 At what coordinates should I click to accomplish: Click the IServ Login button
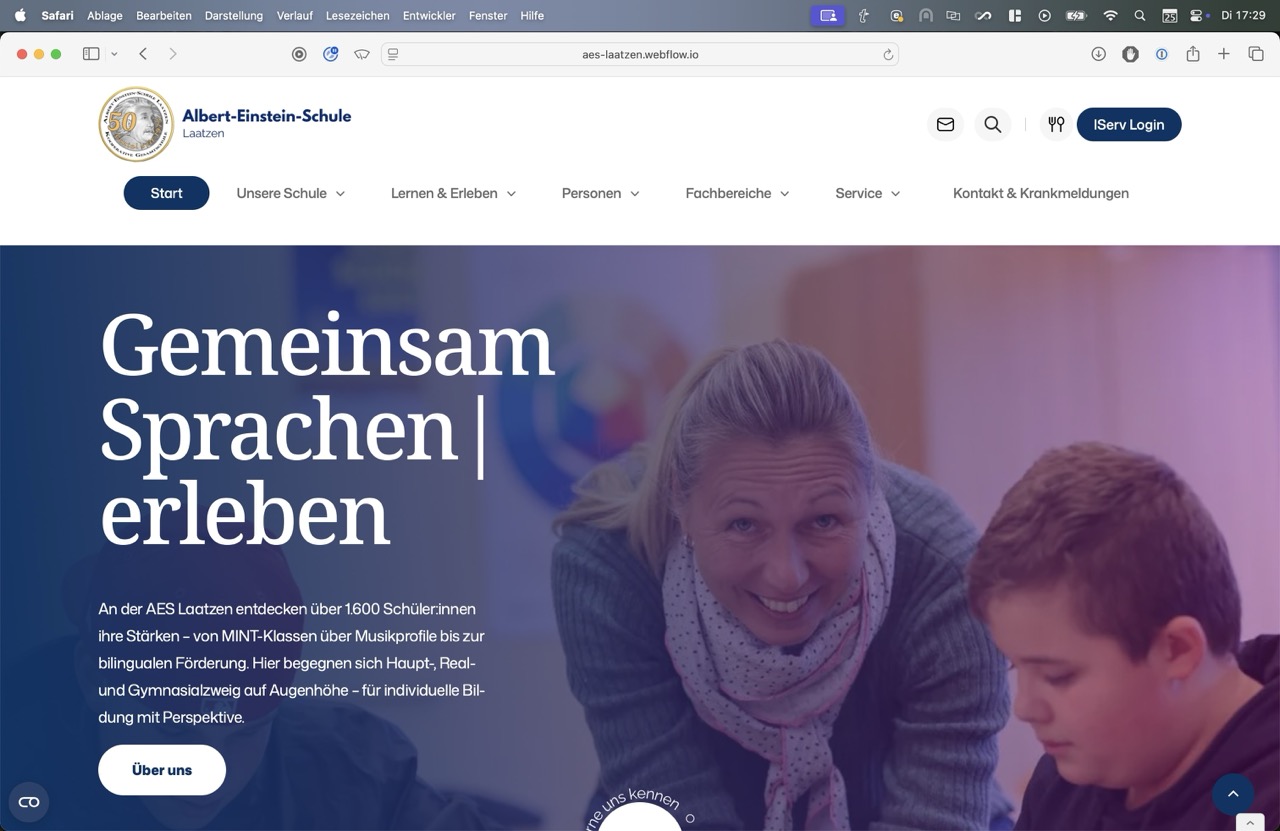click(1129, 124)
